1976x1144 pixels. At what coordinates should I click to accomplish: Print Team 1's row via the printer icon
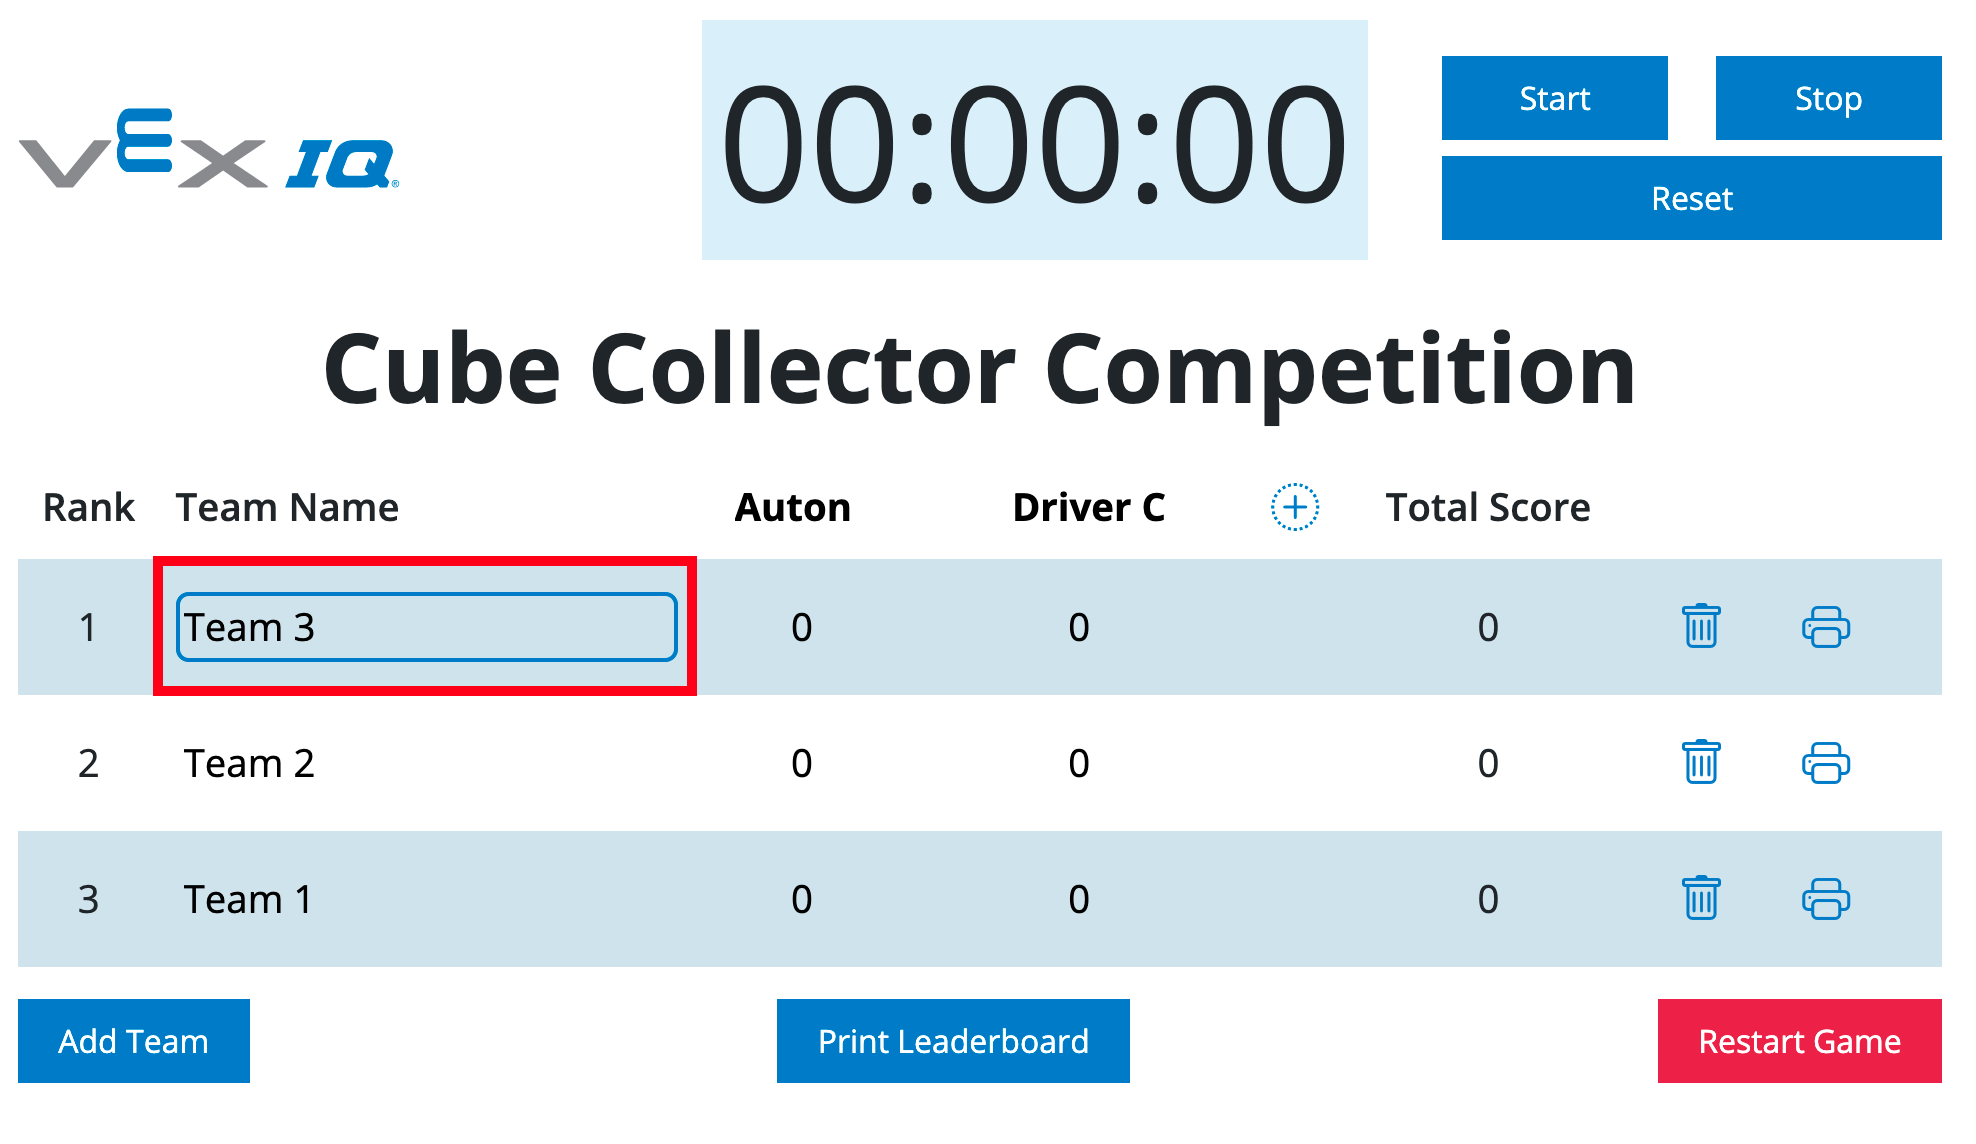pyautogui.click(x=1824, y=899)
